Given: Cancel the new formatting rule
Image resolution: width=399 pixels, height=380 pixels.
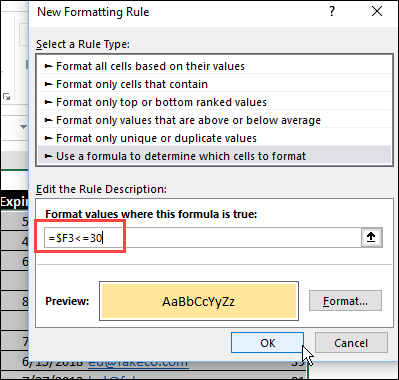Looking at the screenshot, I should [x=351, y=343].
